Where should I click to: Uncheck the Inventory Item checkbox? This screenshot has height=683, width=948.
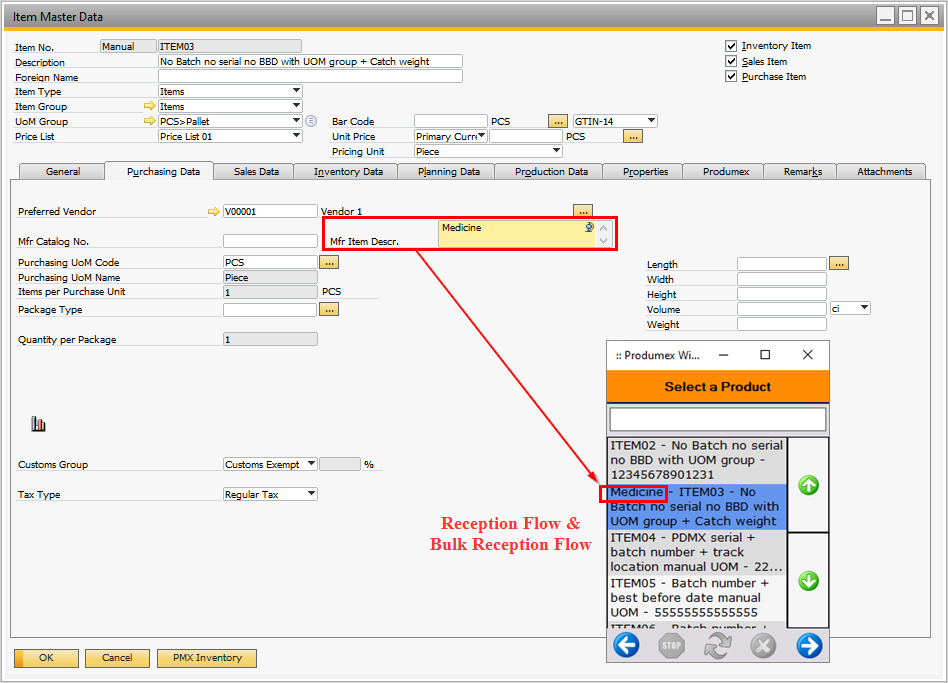point(731,46)
